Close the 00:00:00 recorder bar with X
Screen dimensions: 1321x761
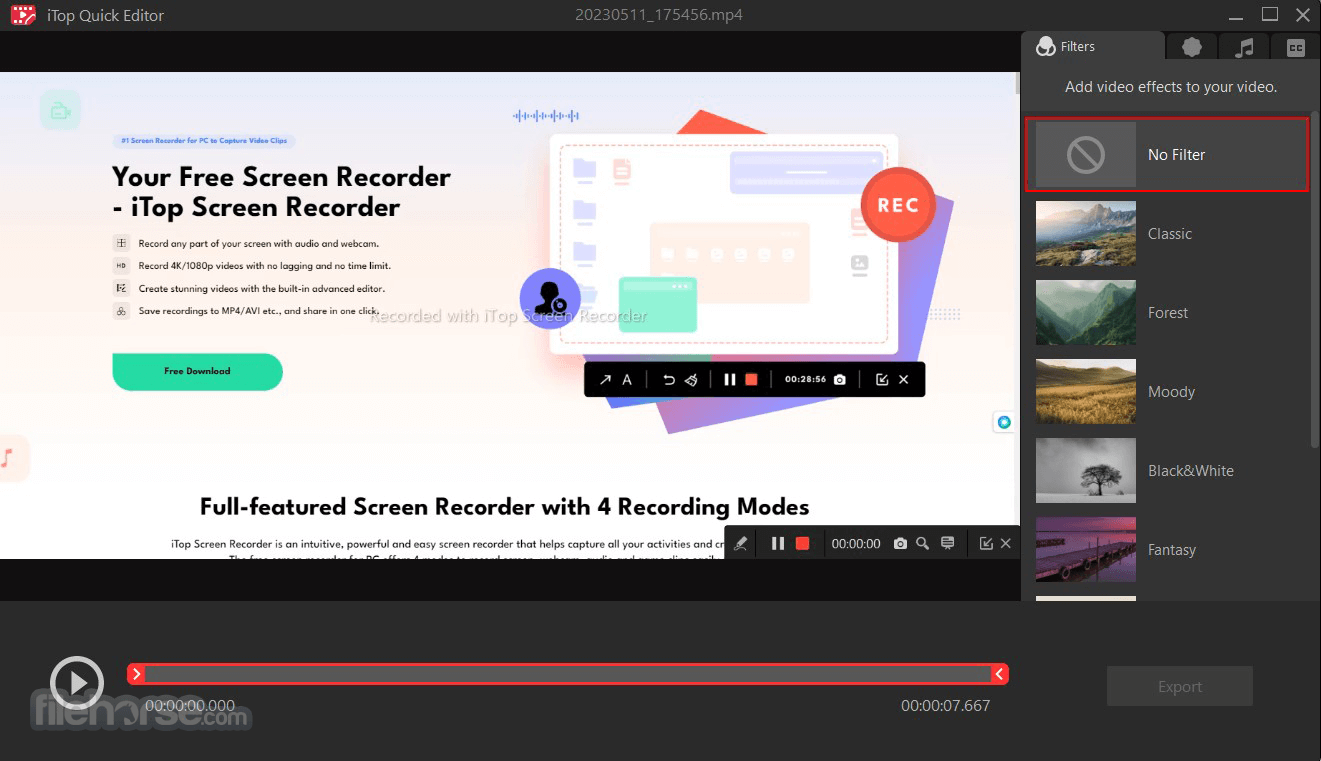[x=1006, y=543]
